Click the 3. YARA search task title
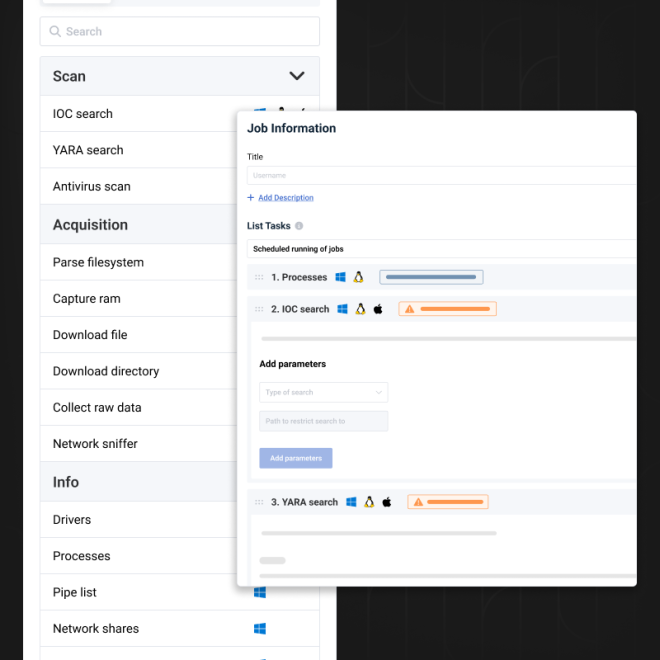 pyautogui.click(x=304, y=502)
